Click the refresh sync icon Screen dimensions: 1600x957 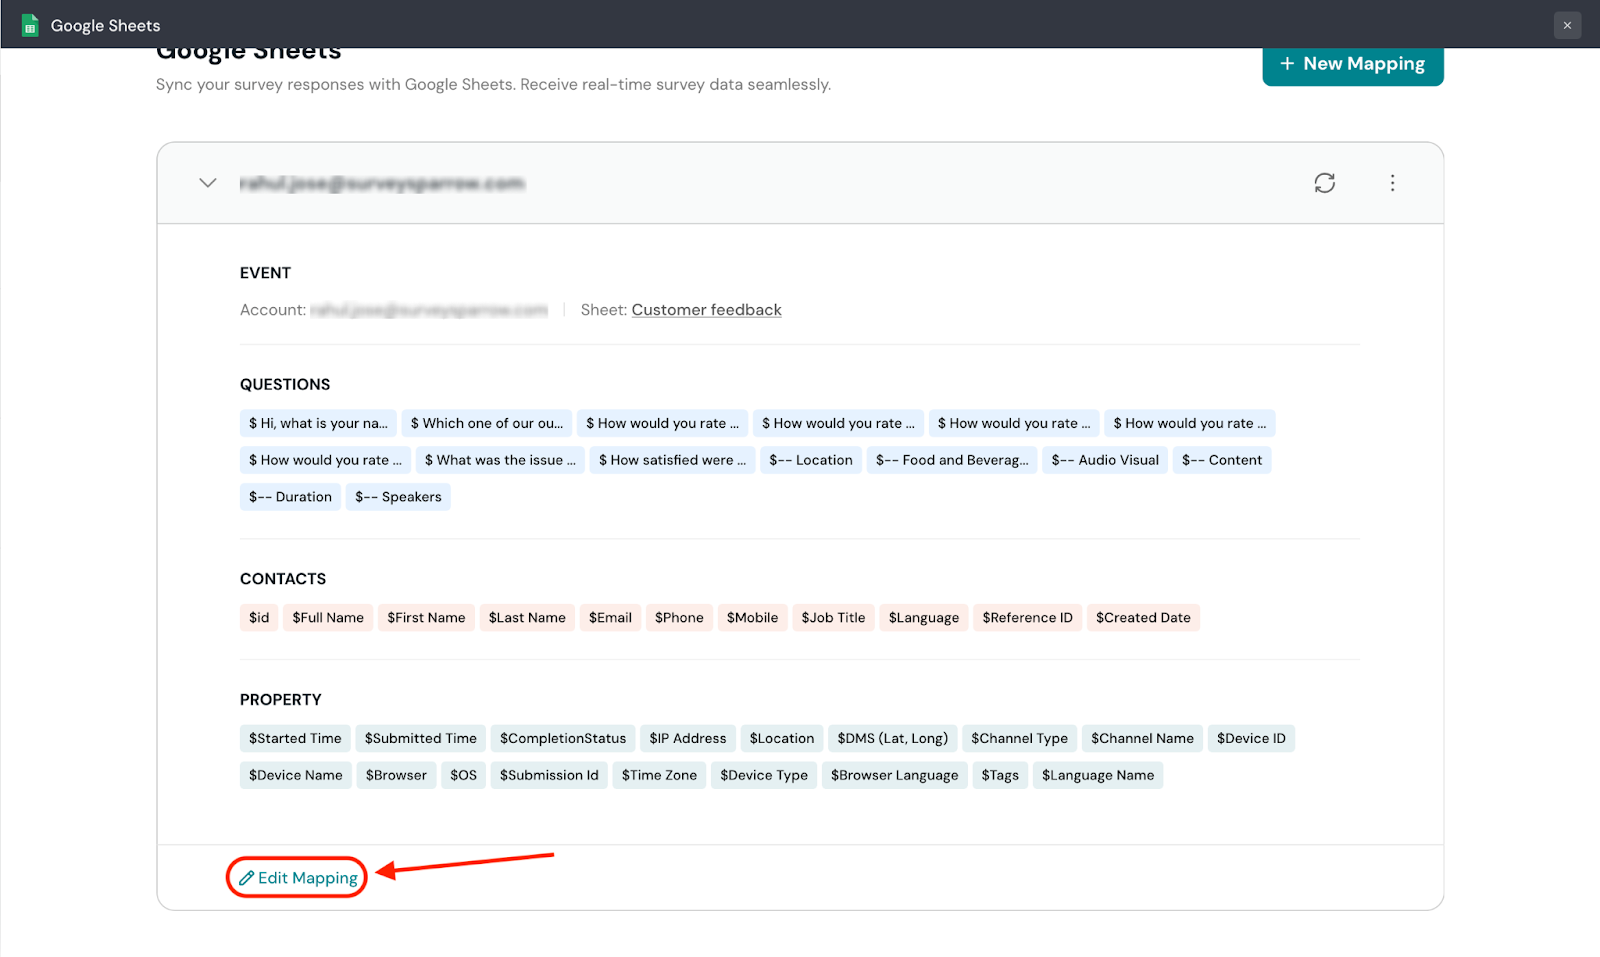point(1324,183)
